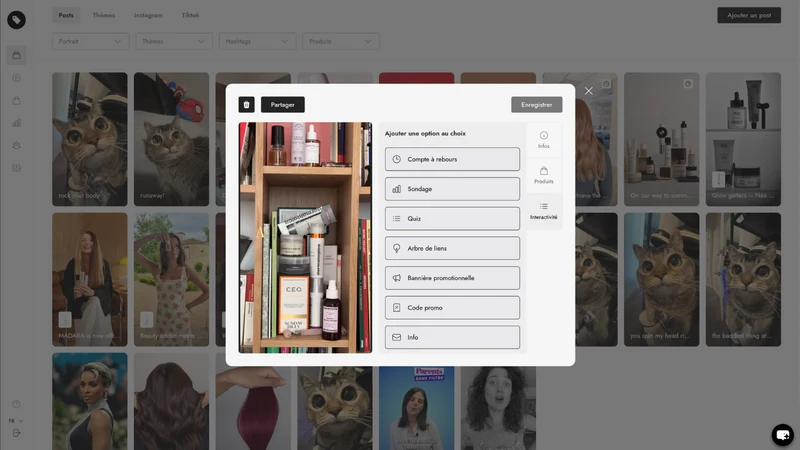Switch to the Instagram tab

(x=148, y=15)
